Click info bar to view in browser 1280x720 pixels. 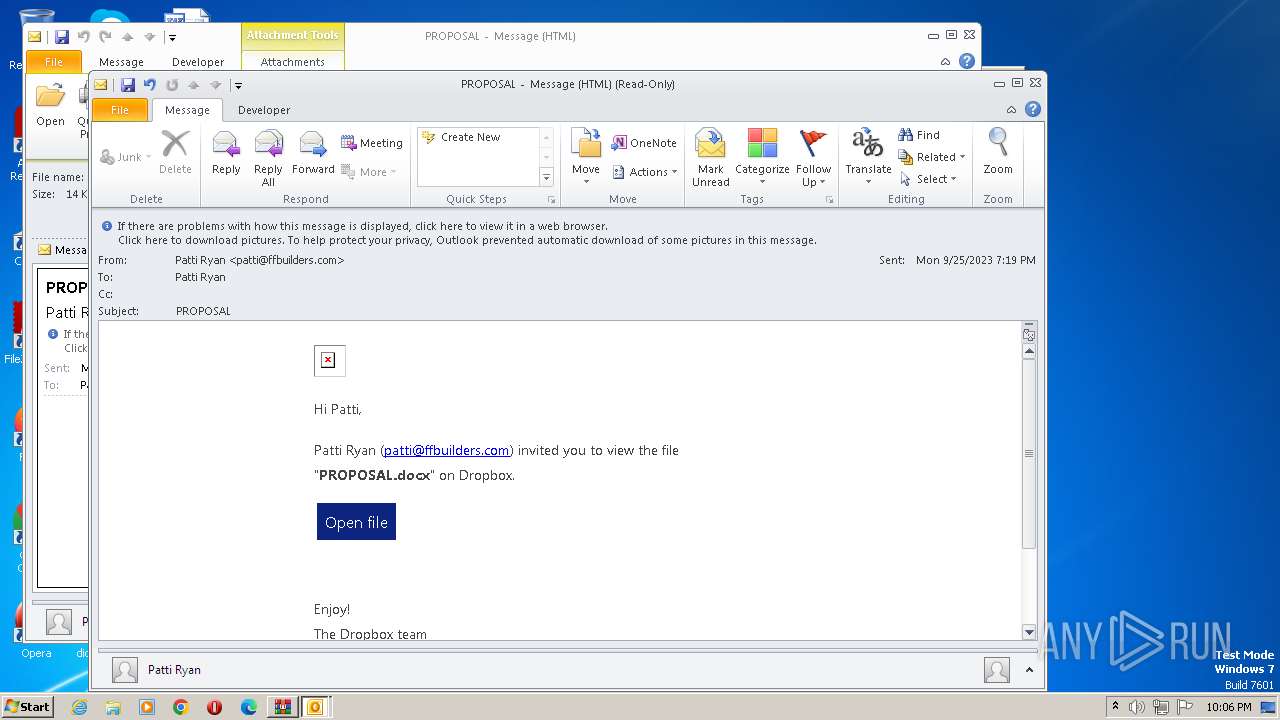point(362,226)
